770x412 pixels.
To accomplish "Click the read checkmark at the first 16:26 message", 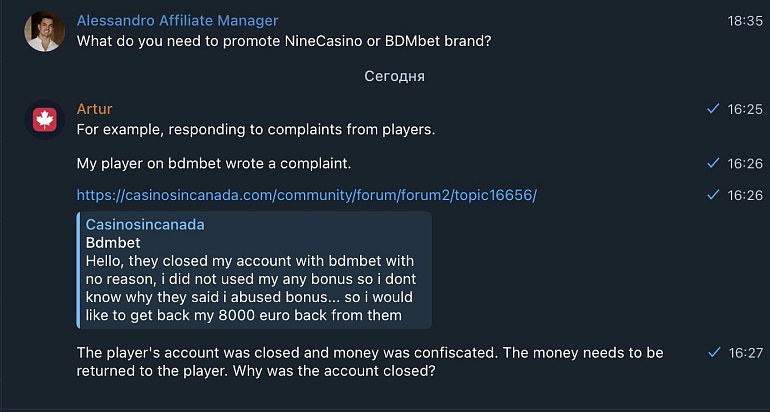I will click(x=713, y=163).
